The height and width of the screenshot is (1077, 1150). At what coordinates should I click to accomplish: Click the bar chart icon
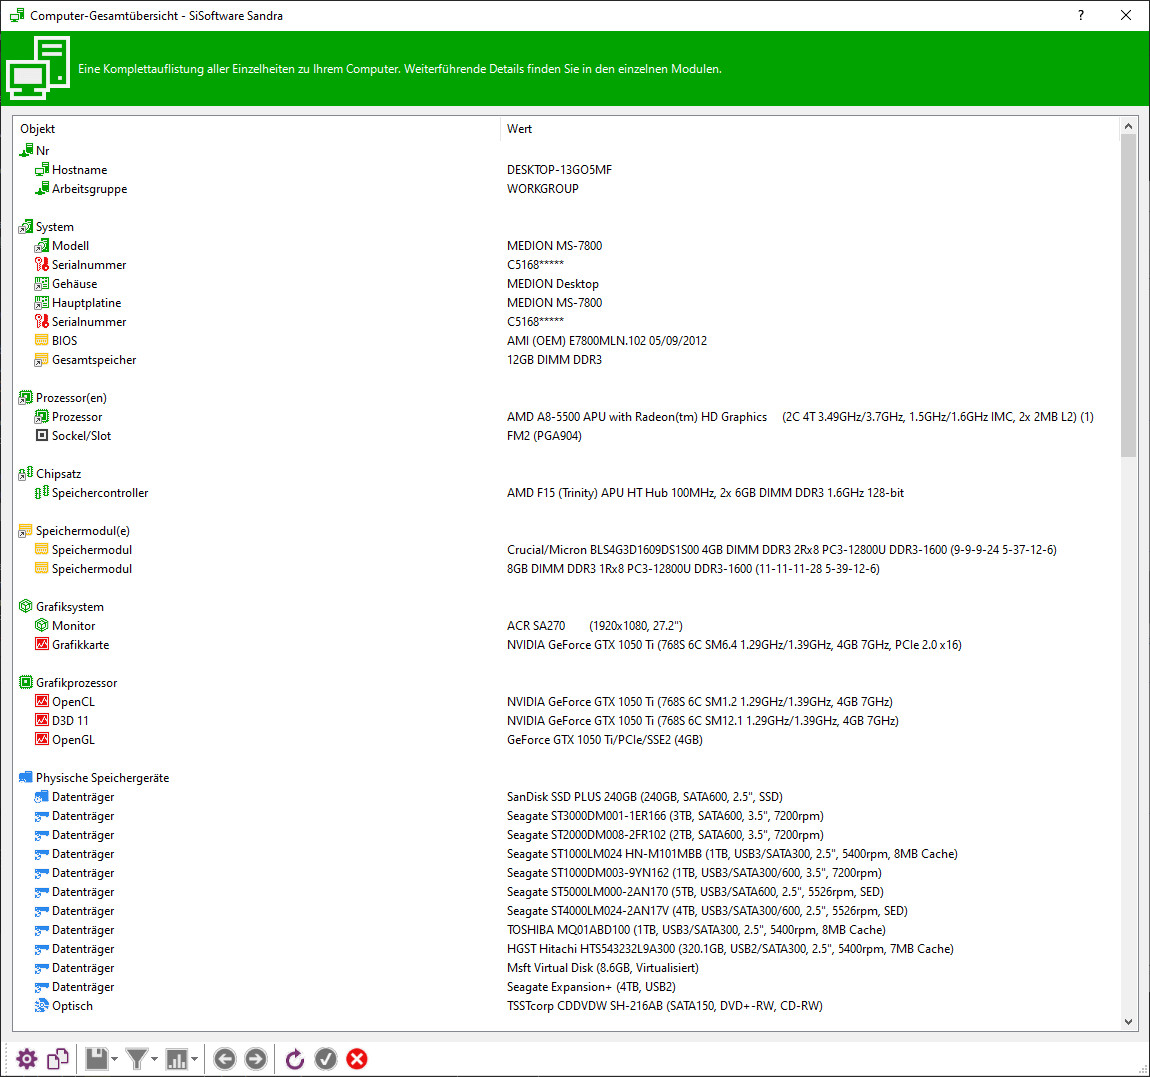[x=177, y=1059]
